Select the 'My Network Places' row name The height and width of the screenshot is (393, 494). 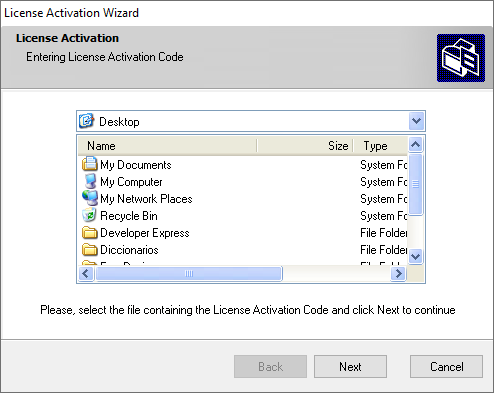(x=146, y=199)
